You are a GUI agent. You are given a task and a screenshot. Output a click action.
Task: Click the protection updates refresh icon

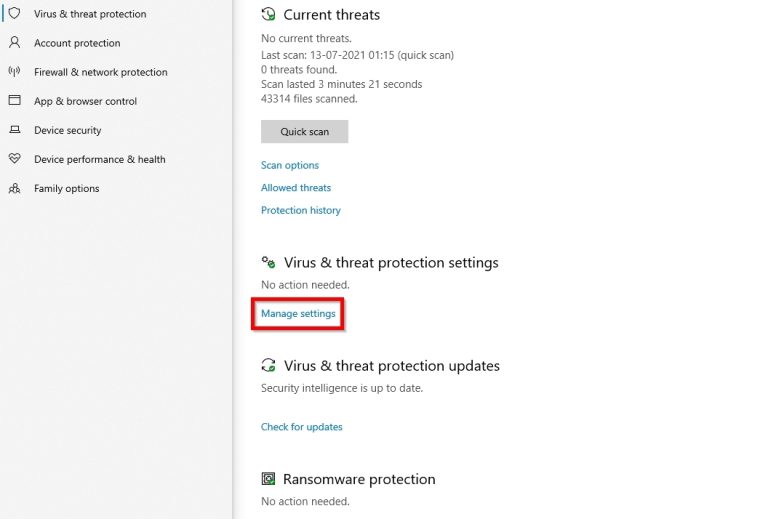coord(268,366)
